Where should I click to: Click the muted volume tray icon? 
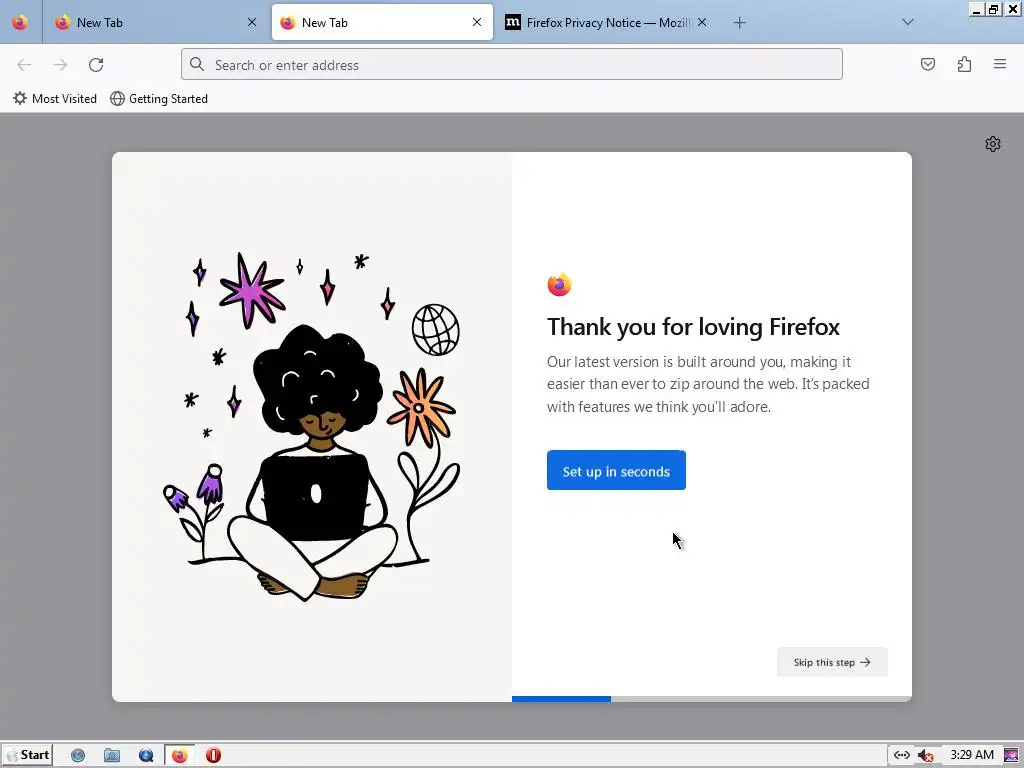925,756
